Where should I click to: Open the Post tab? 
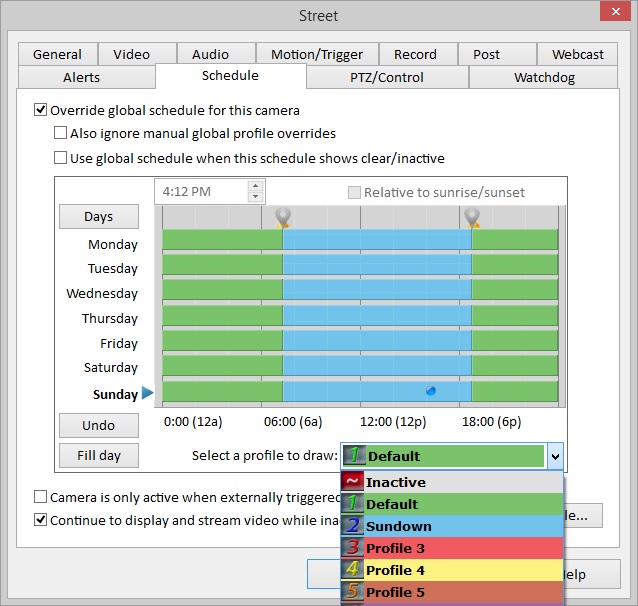pos(497,54)
